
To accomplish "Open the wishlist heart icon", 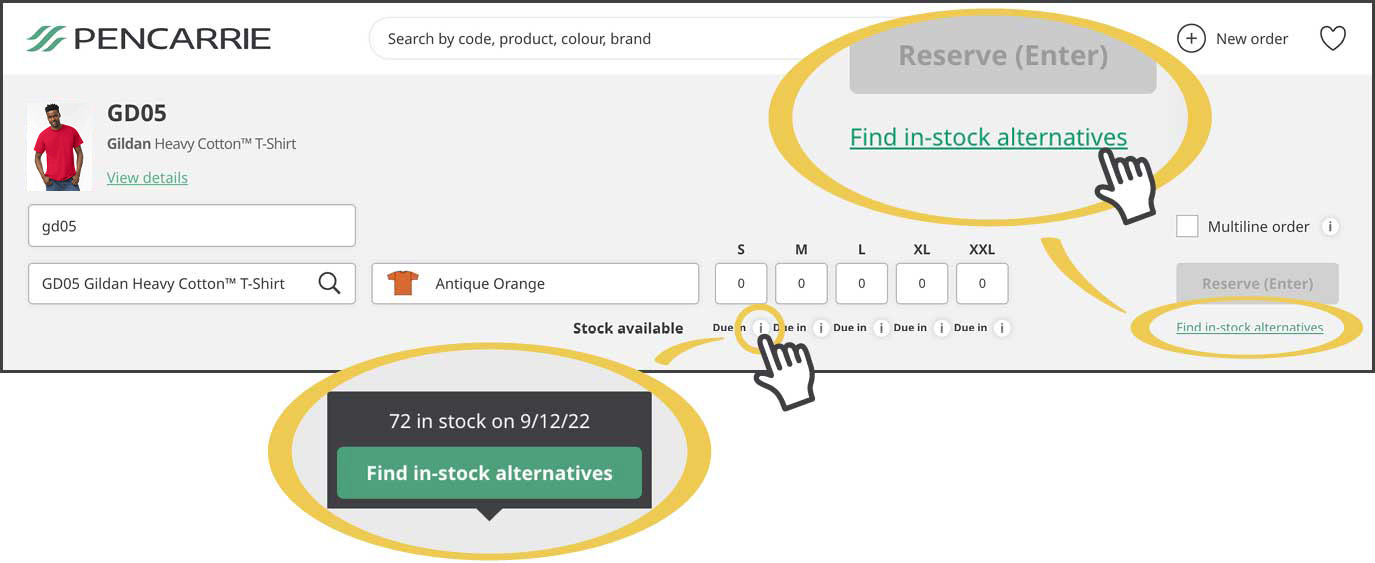I will pos(1333,39).
